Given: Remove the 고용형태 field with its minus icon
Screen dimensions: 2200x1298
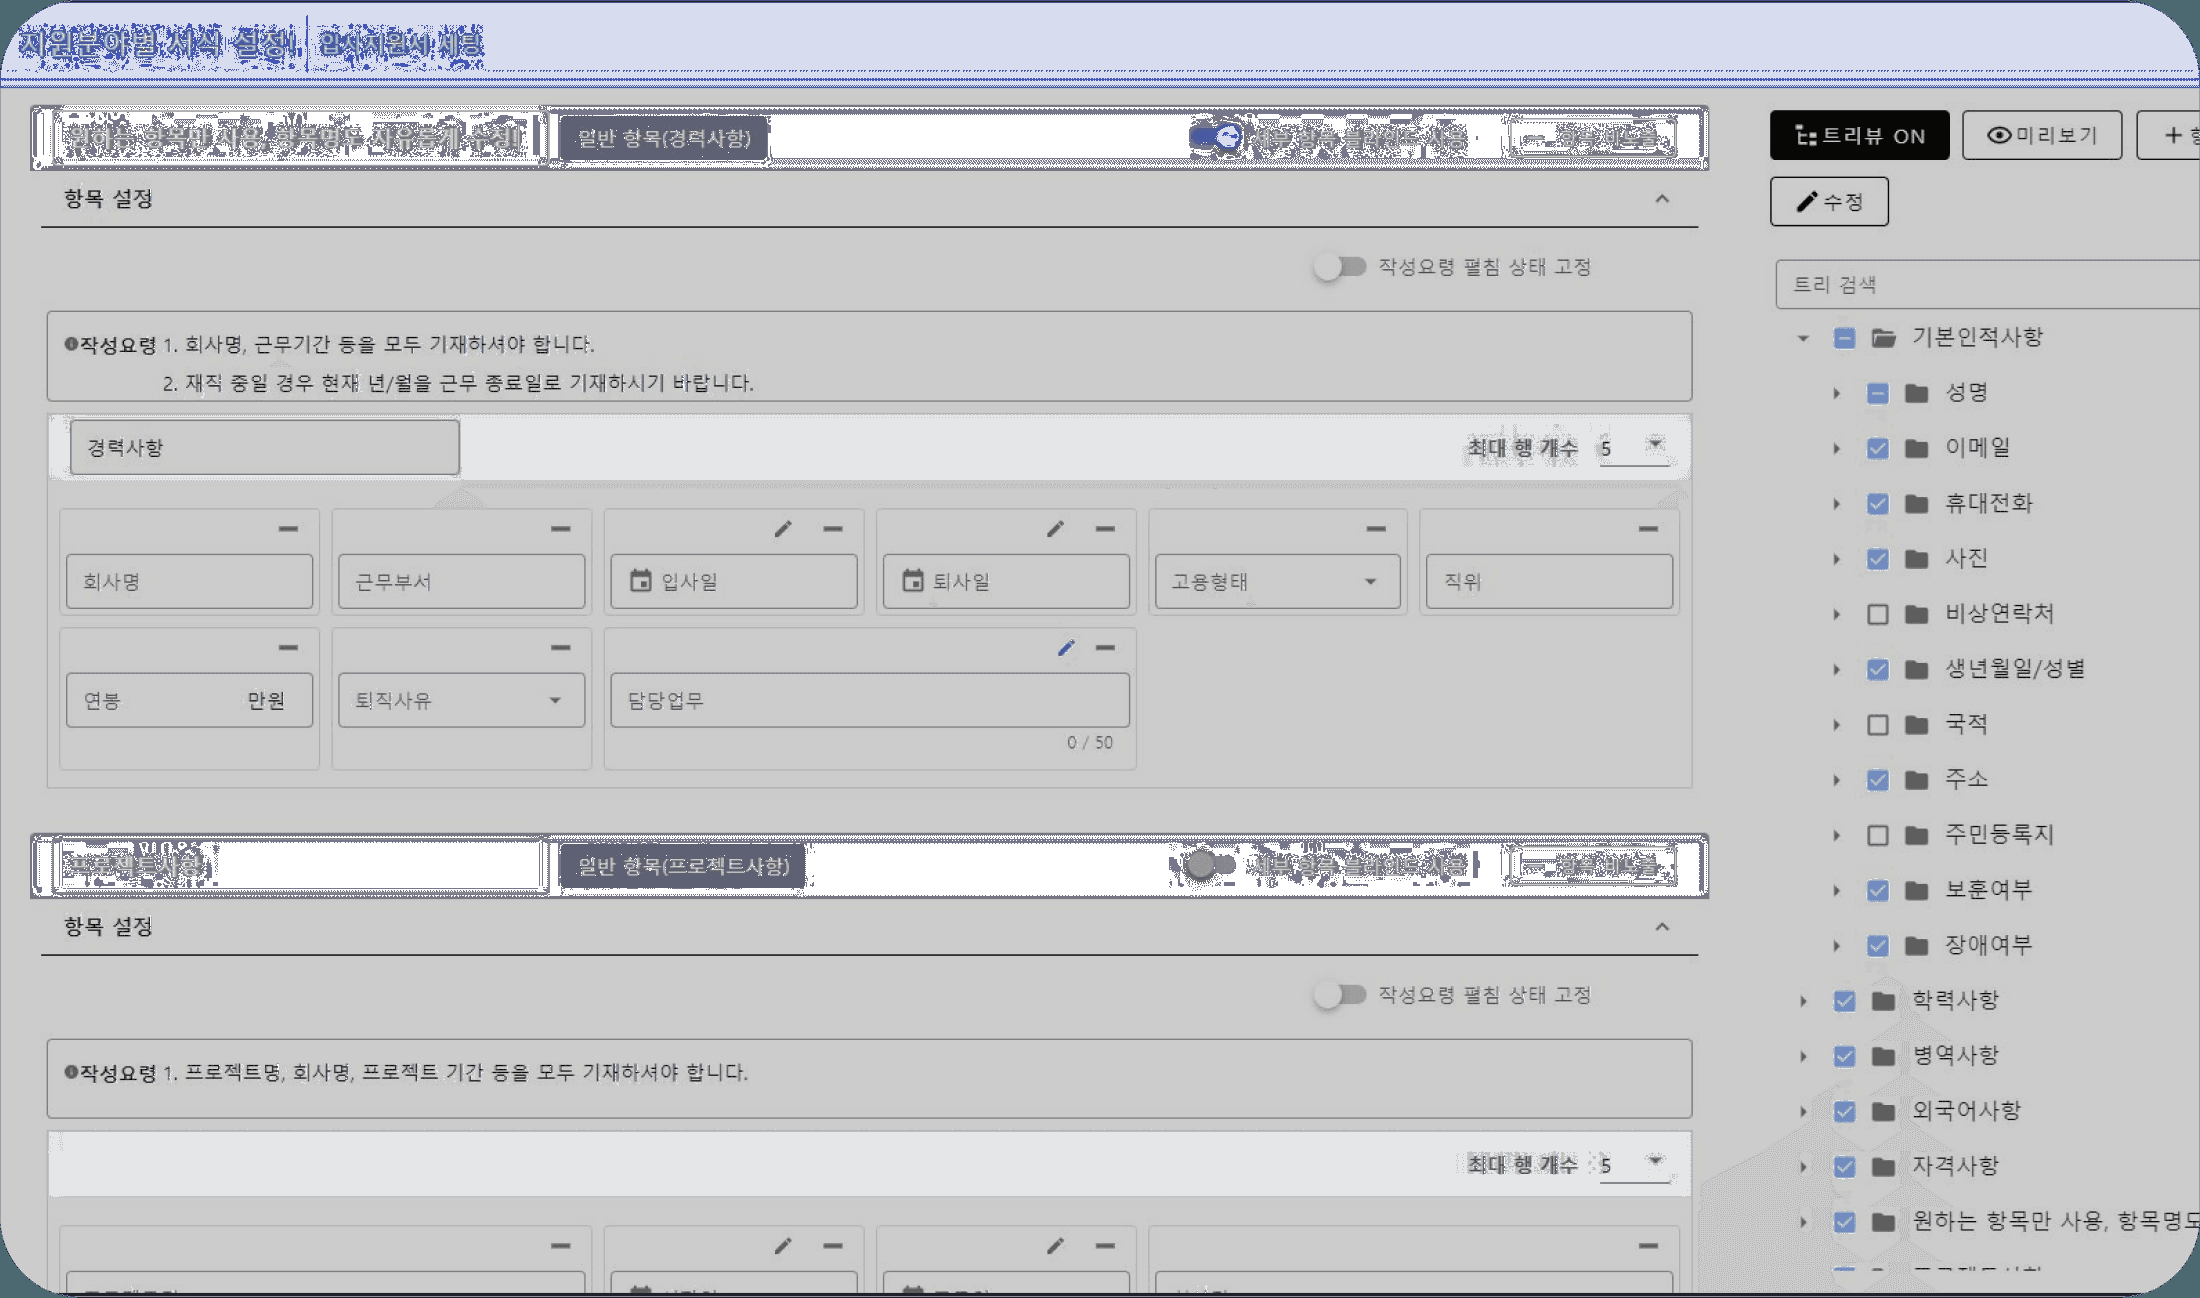Looking at the screenshot, I should click(x=1377, y=529).
